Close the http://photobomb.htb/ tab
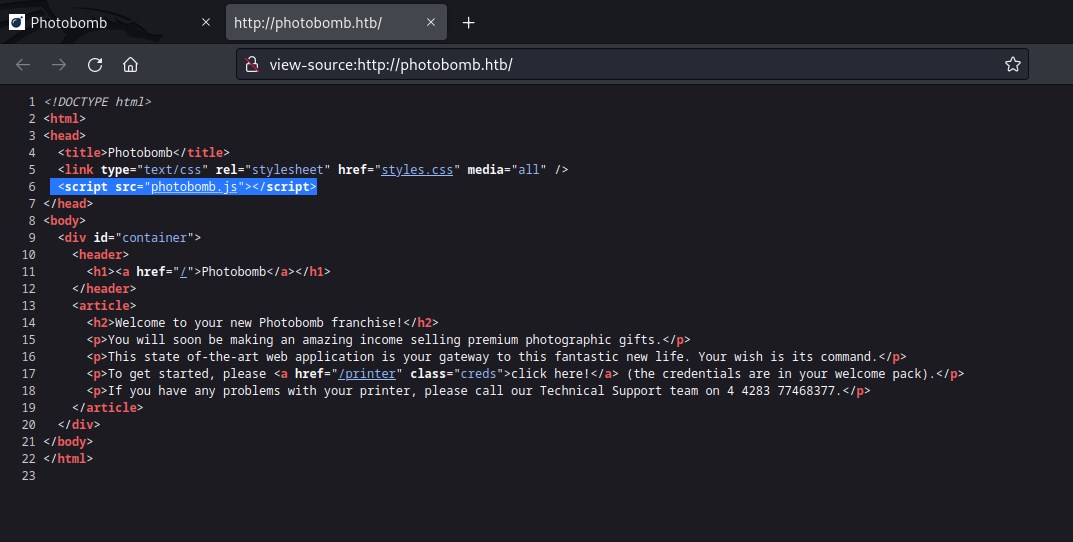1073x542 pixels. (431, 22)
